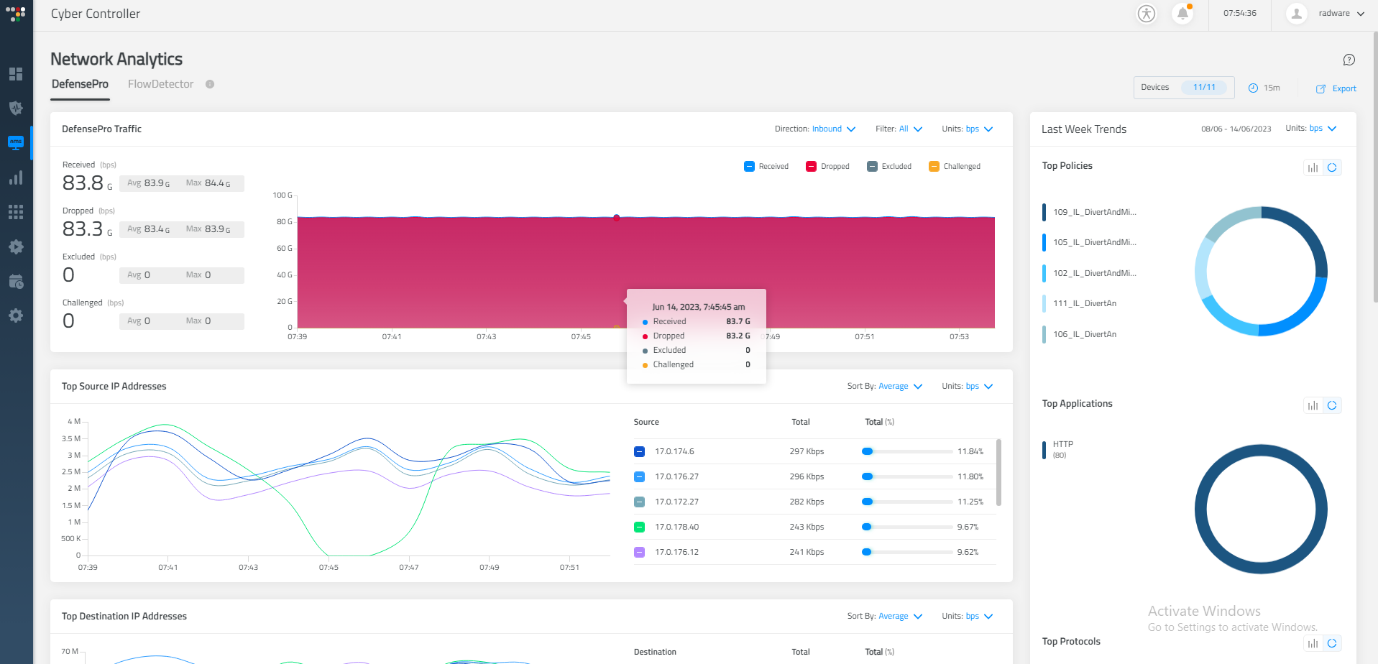Open the dashboard grid icon in sidebar
This screenshot has width=1378, height=664.
tap(15, 74)
